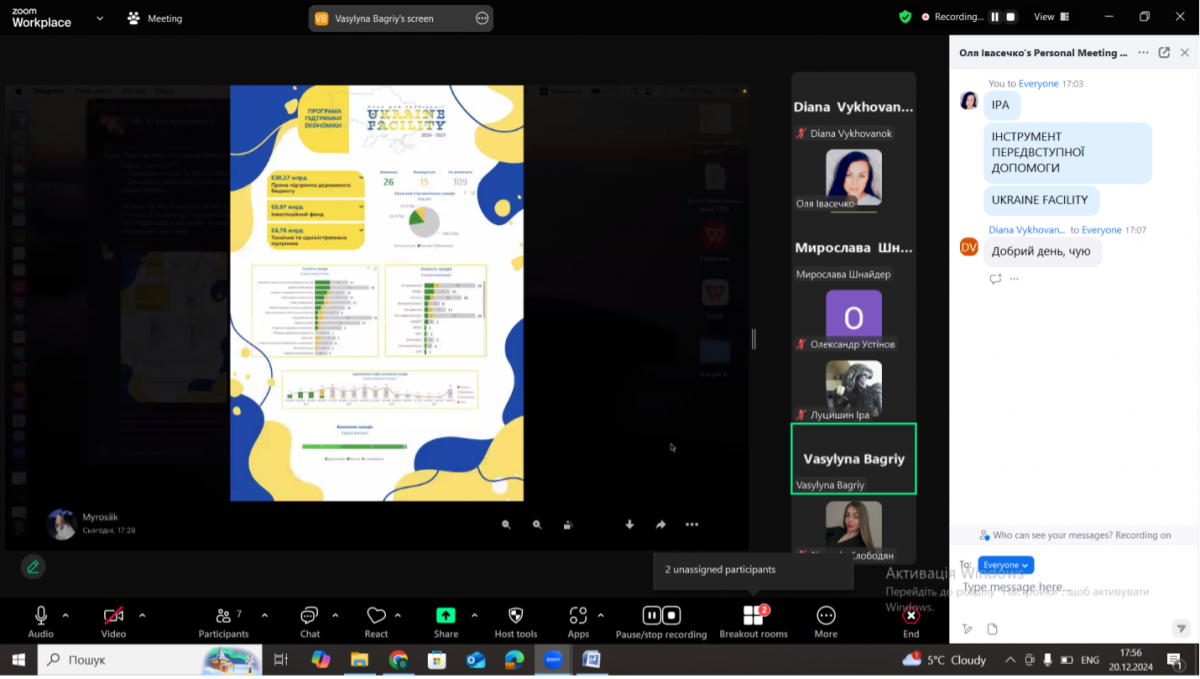Open screen share options ellipsis button
This screenshot has height=679, width=1200.
pos(482,18)
